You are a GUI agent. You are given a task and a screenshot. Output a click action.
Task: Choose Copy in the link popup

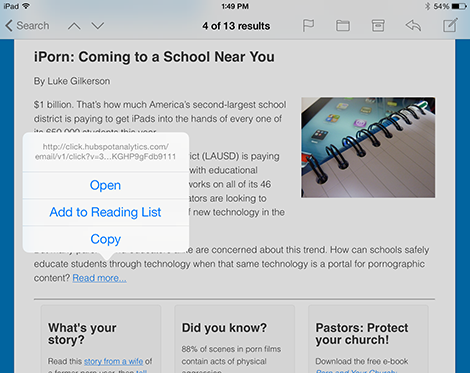[105, 239]
